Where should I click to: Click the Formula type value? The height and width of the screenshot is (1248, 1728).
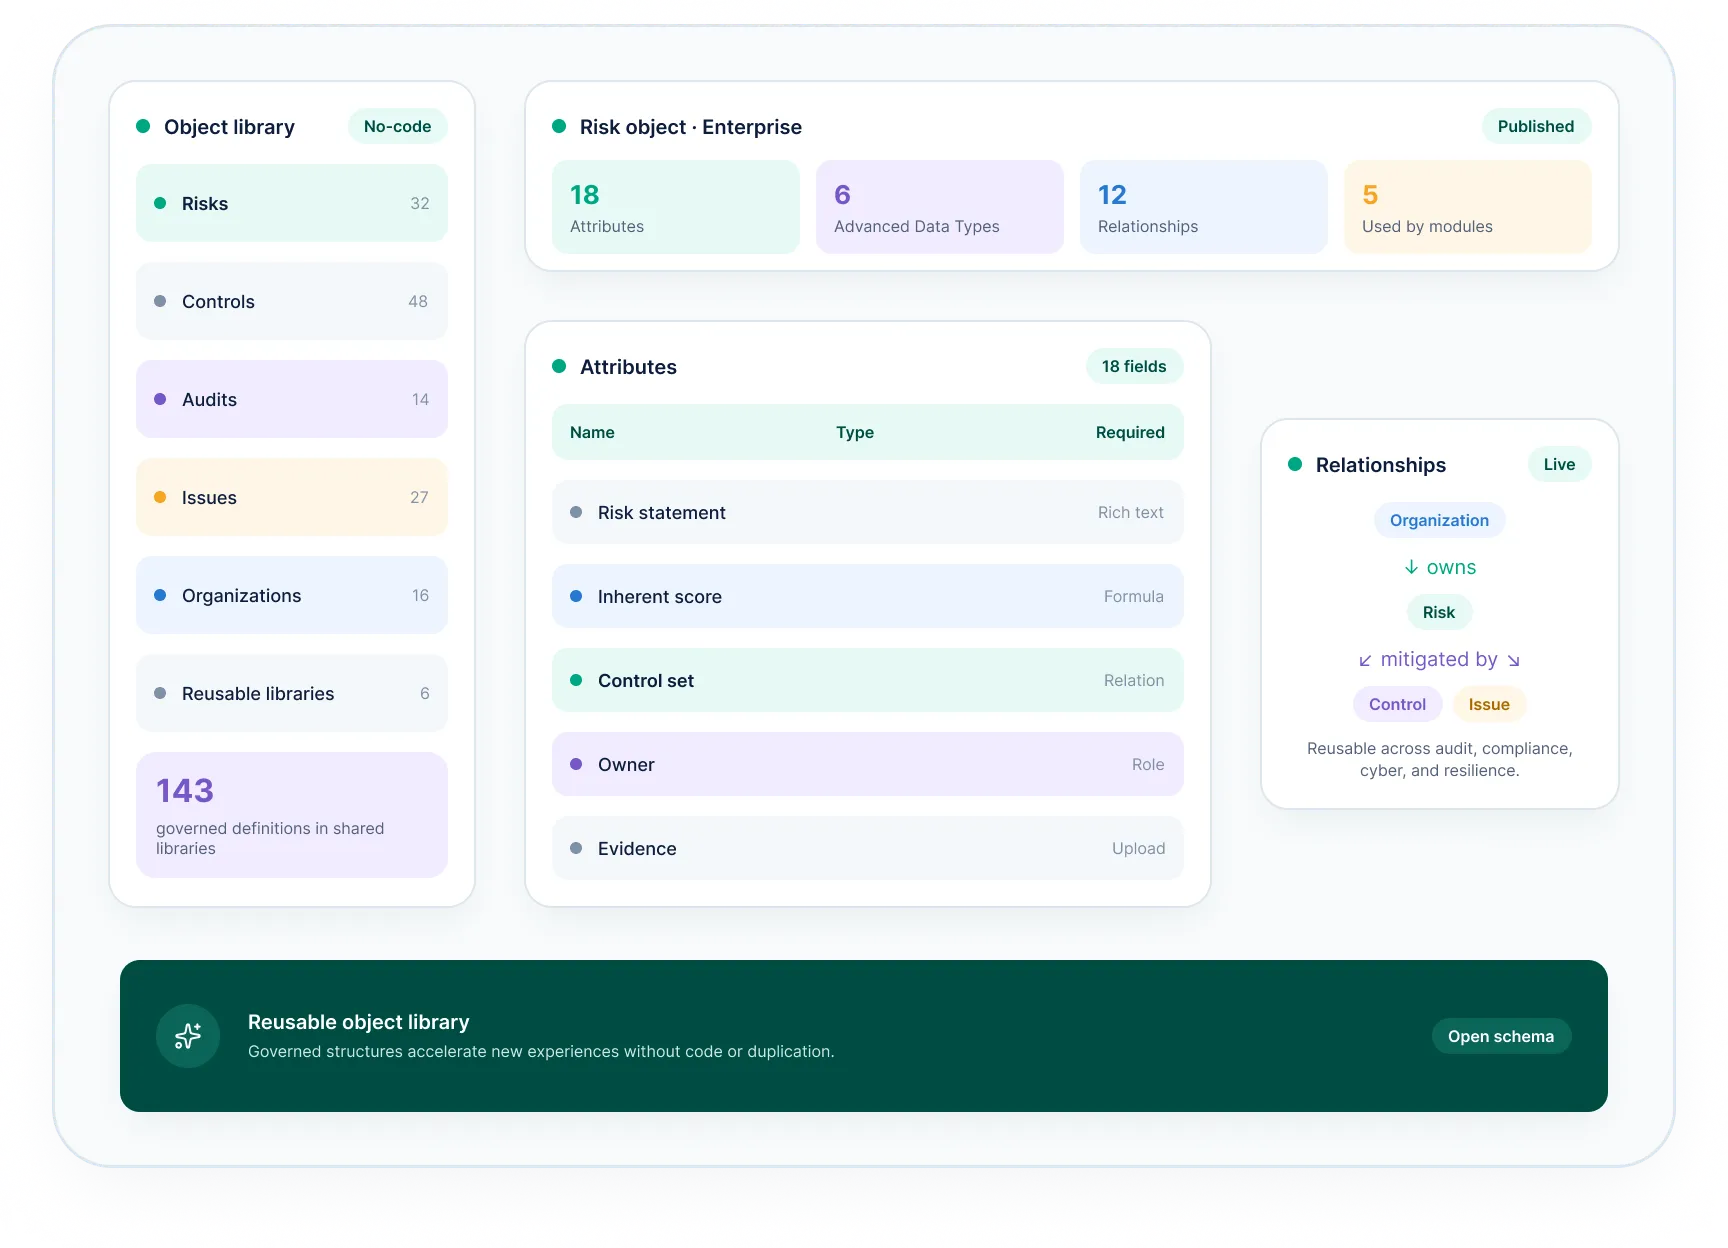point(1133,596)
